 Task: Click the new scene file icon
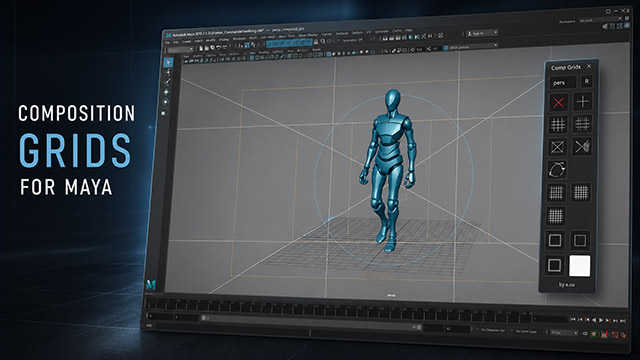click(201, 48)
